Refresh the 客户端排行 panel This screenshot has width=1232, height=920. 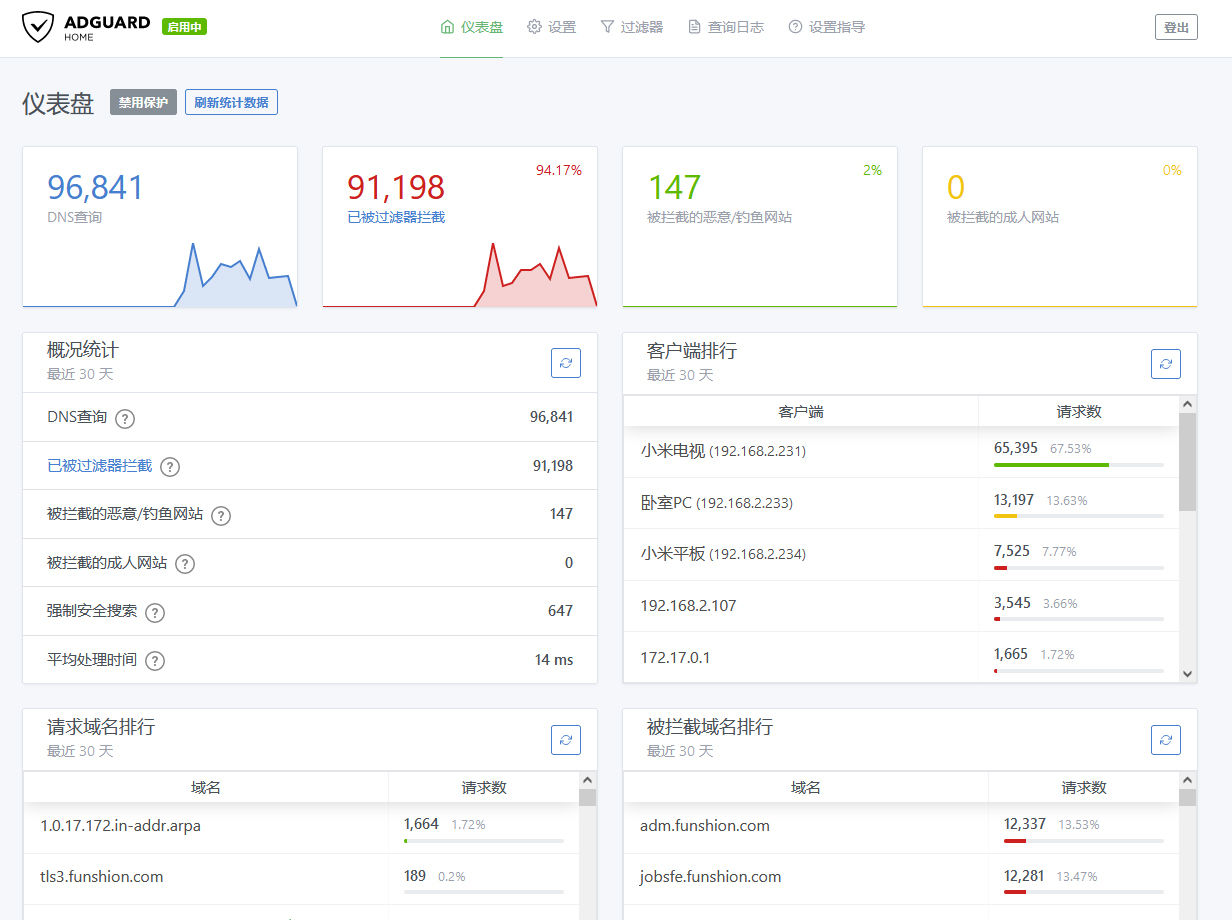pos(1166,364)
